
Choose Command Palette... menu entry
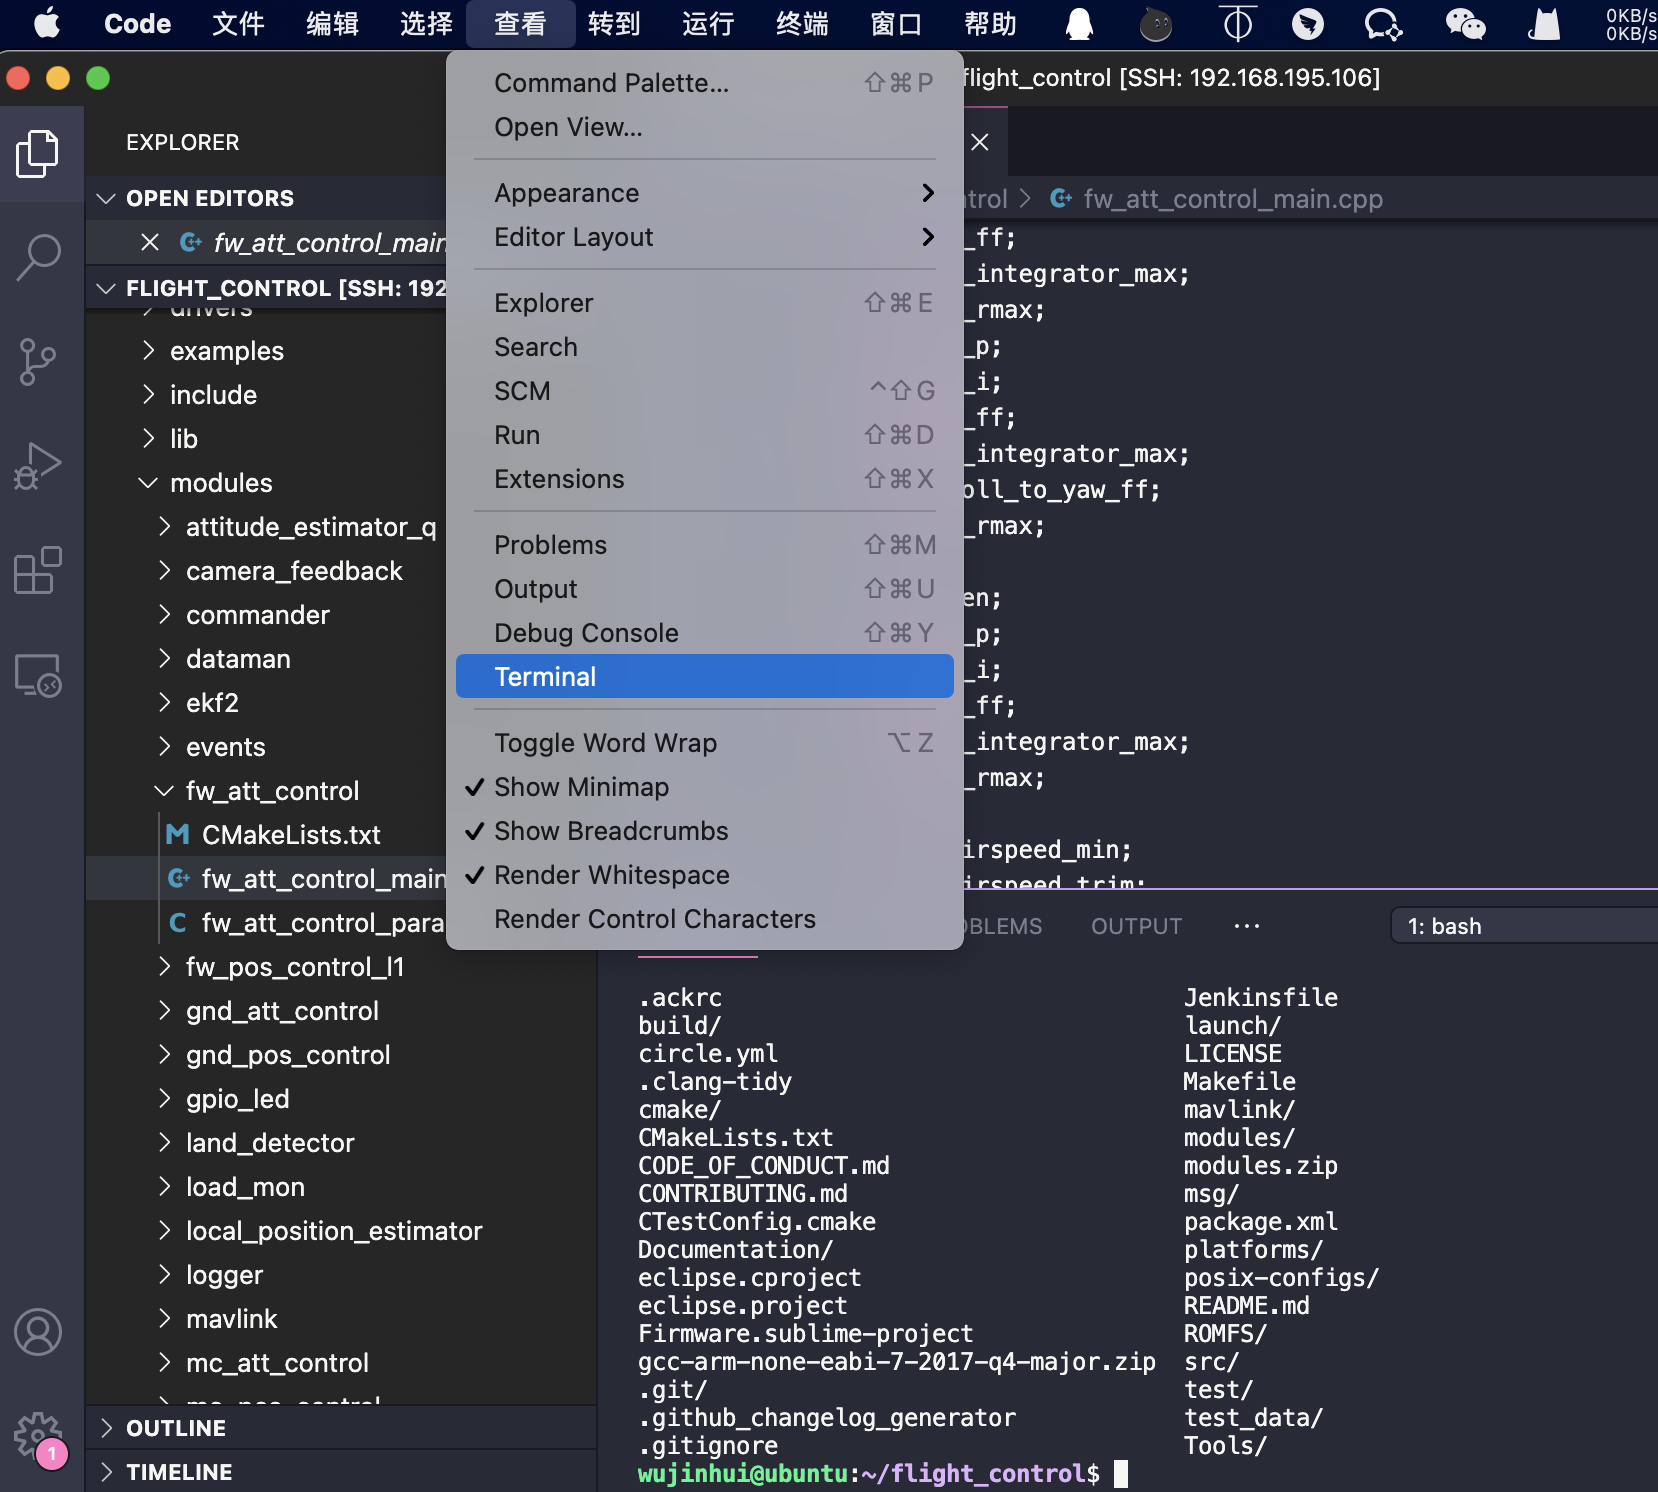(x=611, y=83)
